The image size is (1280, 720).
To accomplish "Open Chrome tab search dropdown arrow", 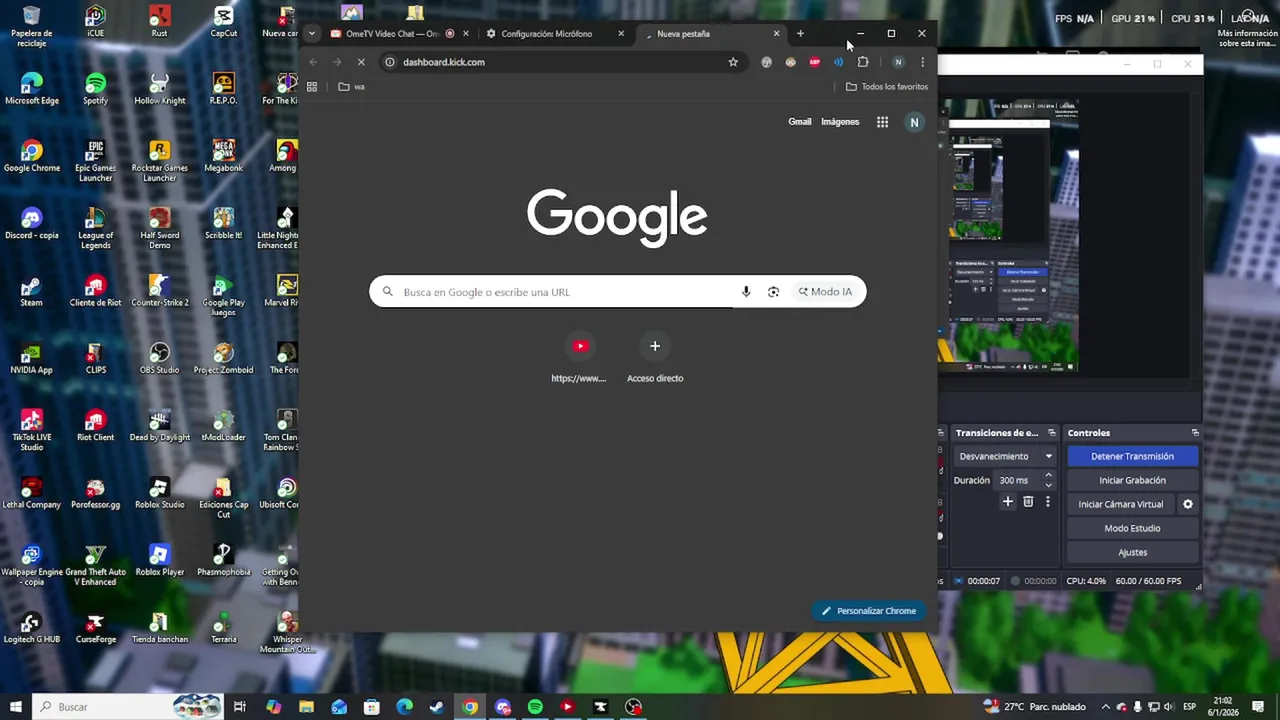I will point(311,33).
